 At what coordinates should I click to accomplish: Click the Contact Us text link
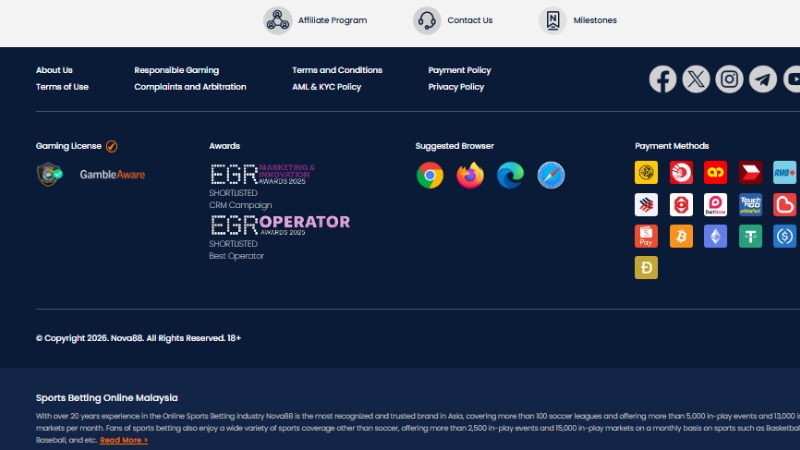pos(470,20)
